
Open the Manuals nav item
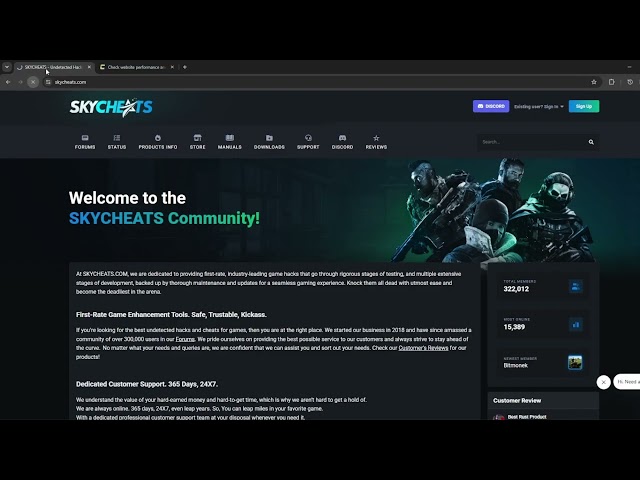pos(230,142)
